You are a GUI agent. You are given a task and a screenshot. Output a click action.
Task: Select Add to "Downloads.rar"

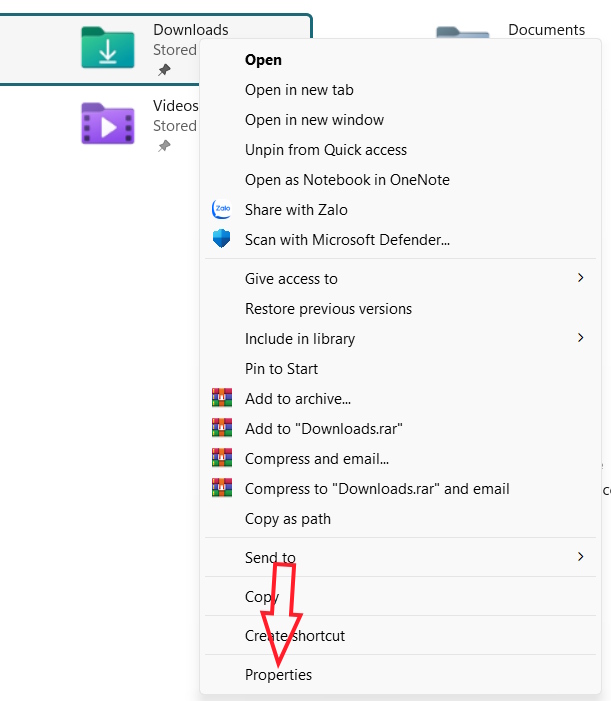[400, 428]
